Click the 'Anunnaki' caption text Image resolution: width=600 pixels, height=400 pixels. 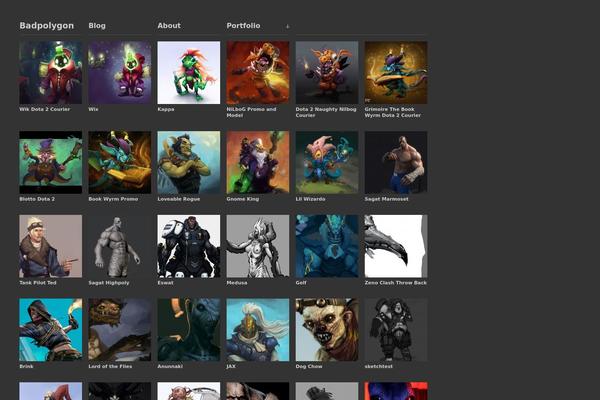pos(170,366)
